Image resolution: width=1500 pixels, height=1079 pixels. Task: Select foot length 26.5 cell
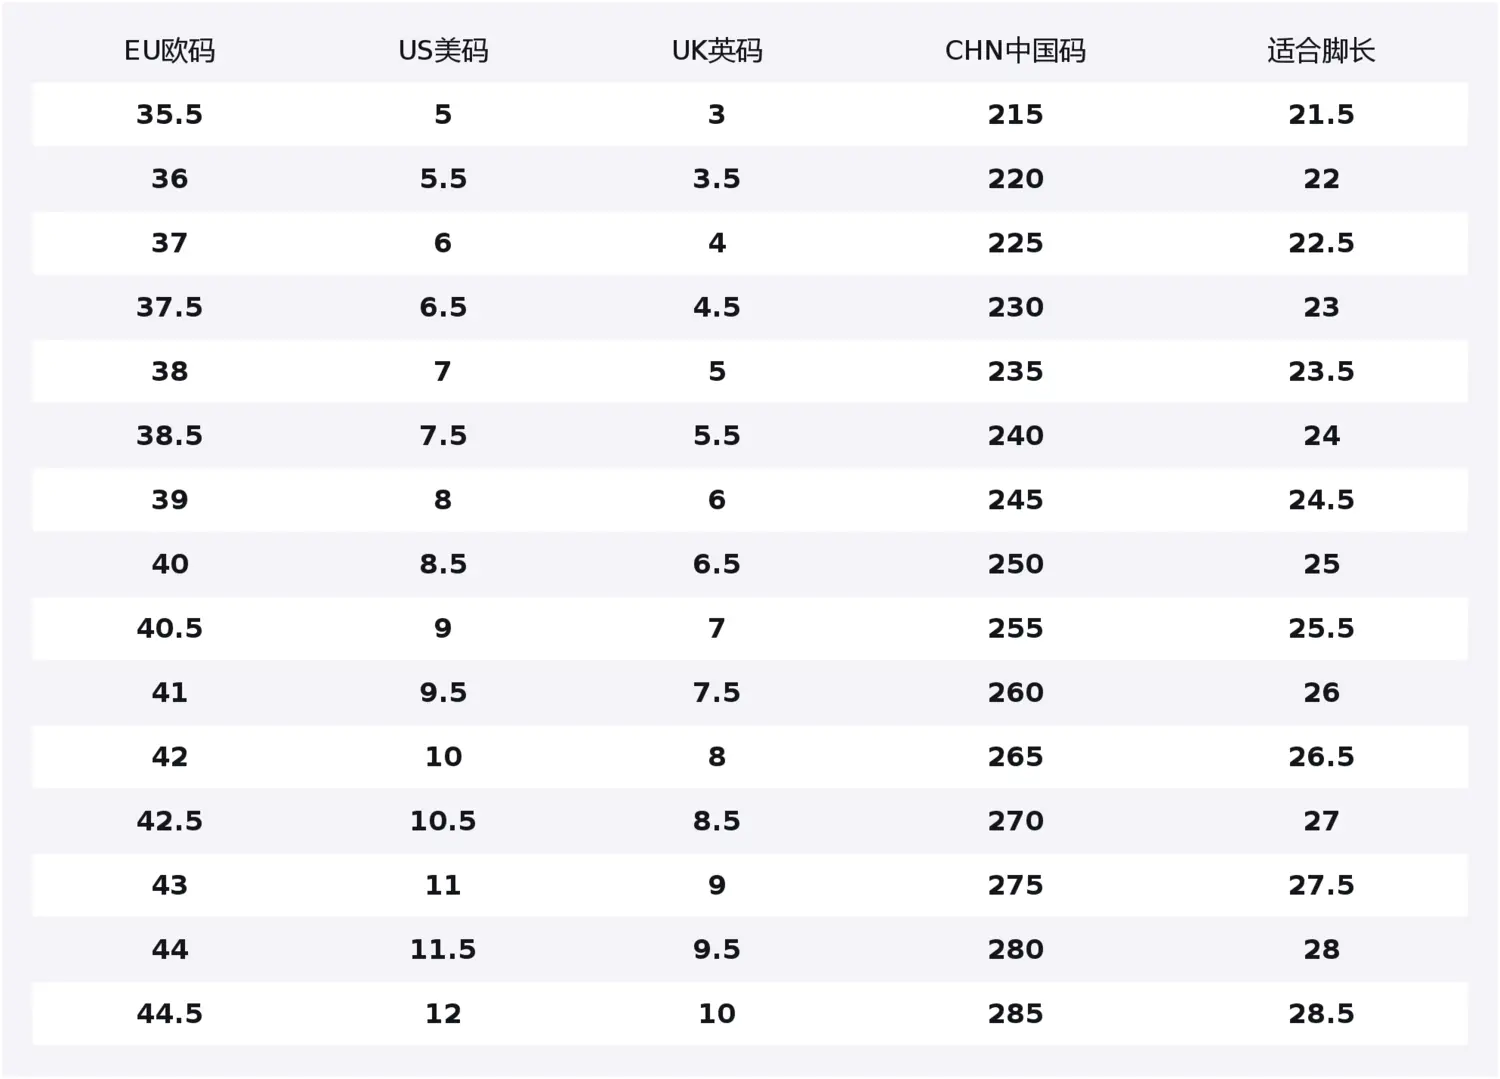tap(1321, 757)
